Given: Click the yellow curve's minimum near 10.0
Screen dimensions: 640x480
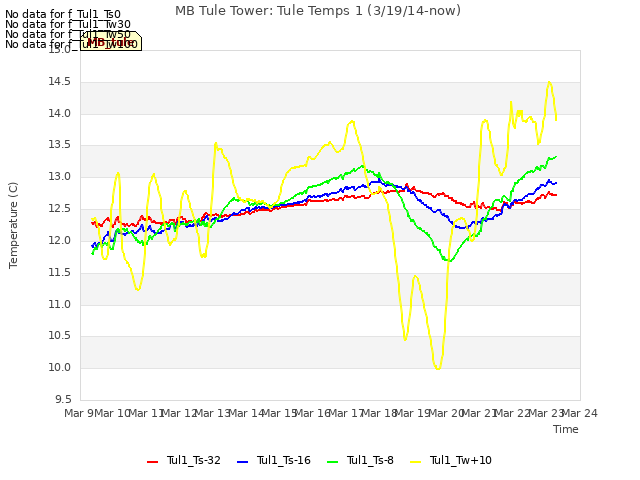Looking at the screenshot, I should (x=438, y=369).
